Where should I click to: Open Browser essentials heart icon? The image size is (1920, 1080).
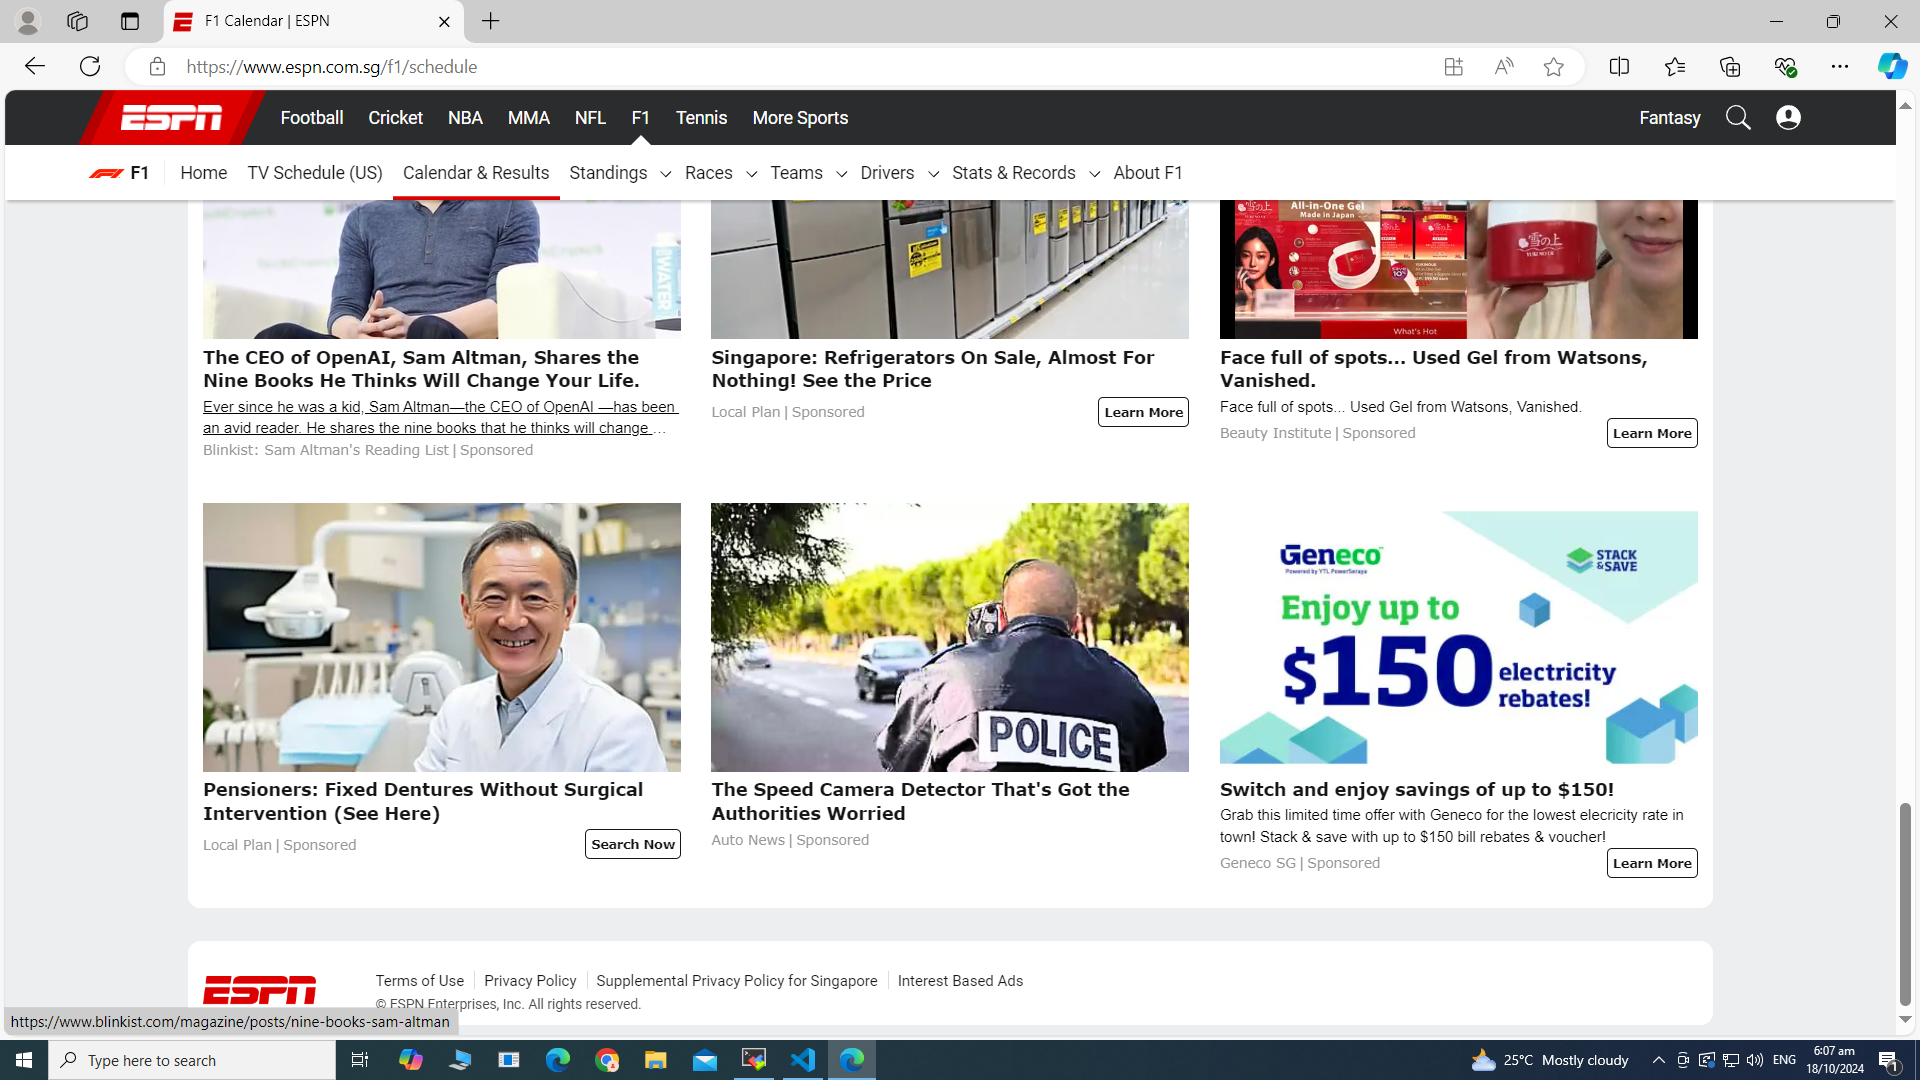[x=1785, y=67]
